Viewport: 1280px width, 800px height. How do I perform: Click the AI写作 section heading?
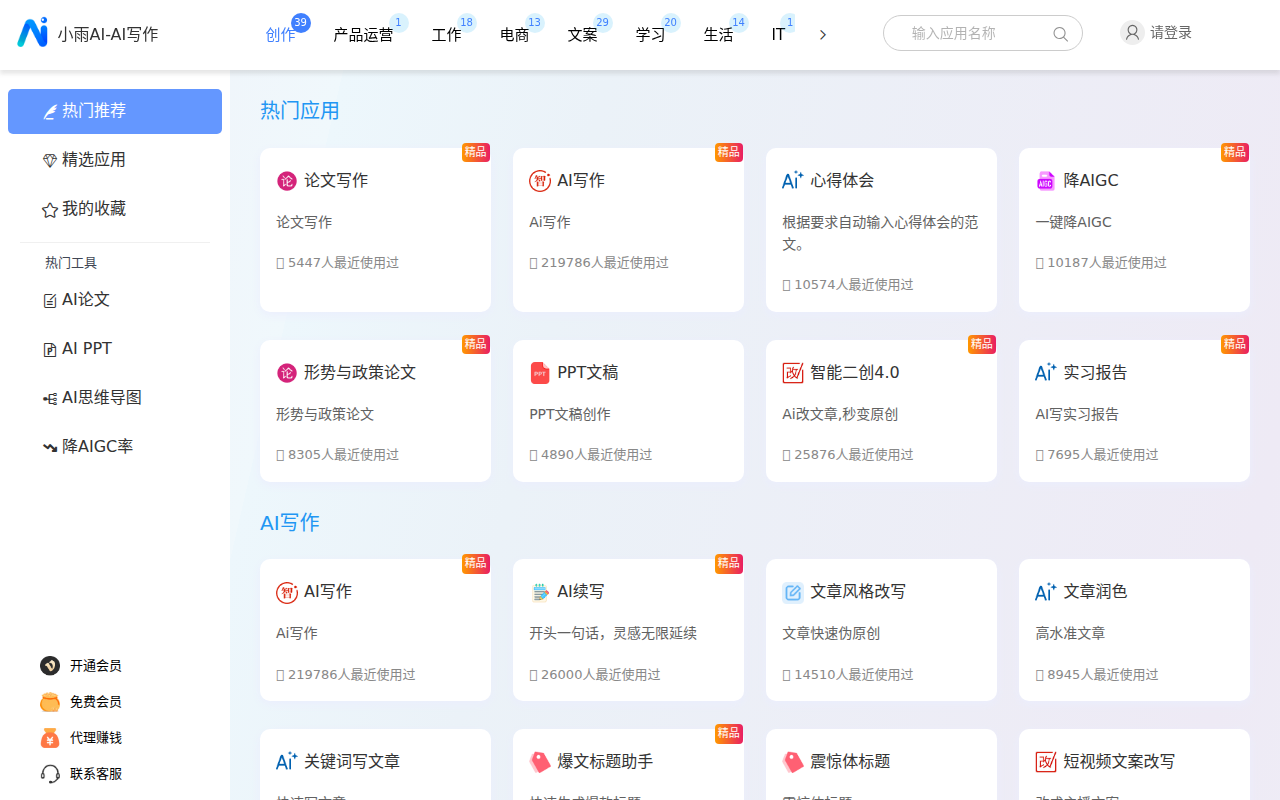pyautogui.click(x=290, y=522)
